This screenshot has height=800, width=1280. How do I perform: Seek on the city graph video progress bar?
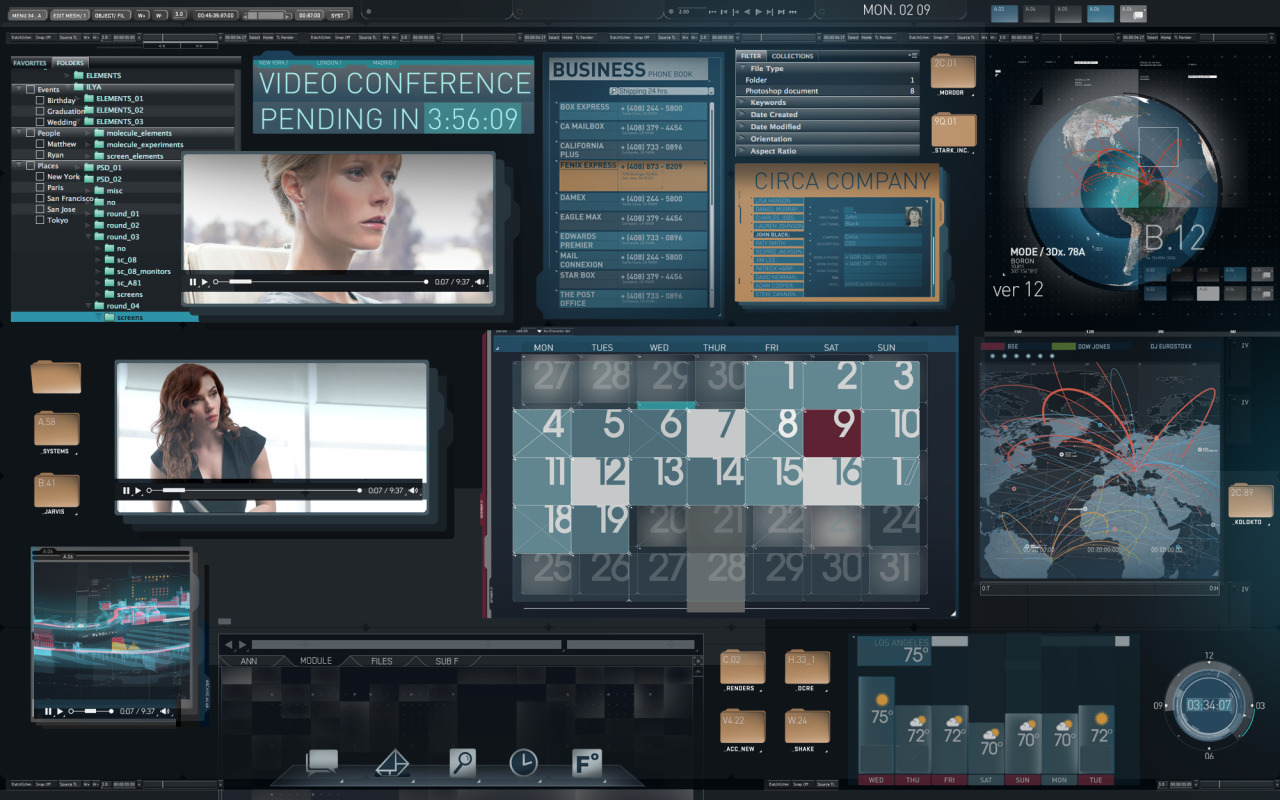pyautogui.click(x=91, y=711)
